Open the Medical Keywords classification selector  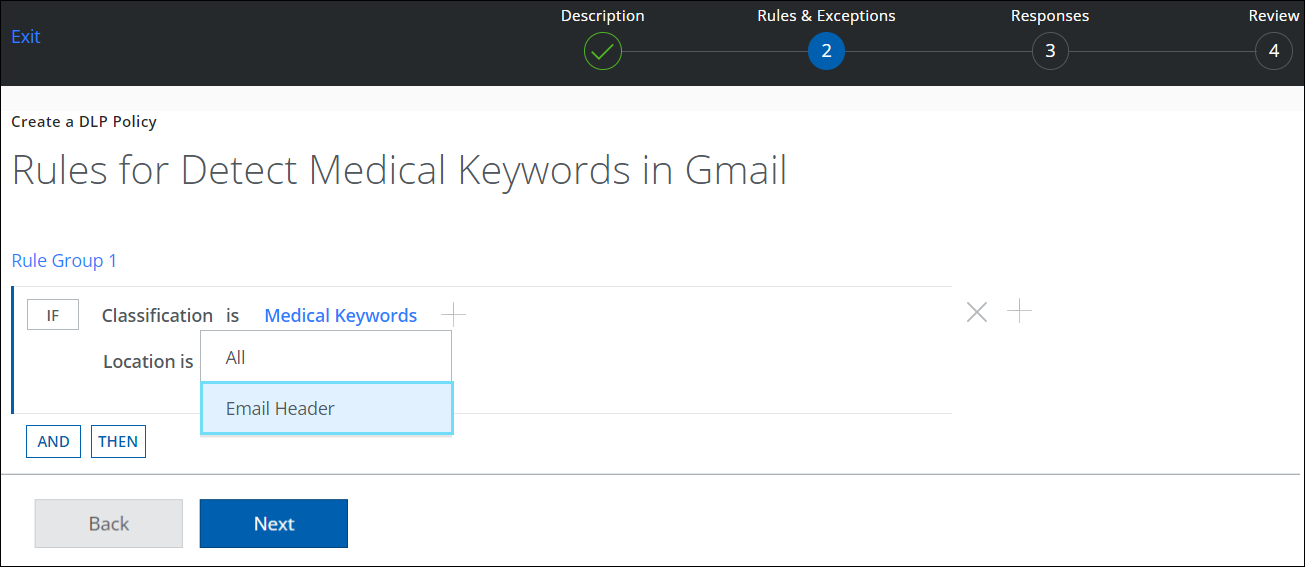coord(340,315)
